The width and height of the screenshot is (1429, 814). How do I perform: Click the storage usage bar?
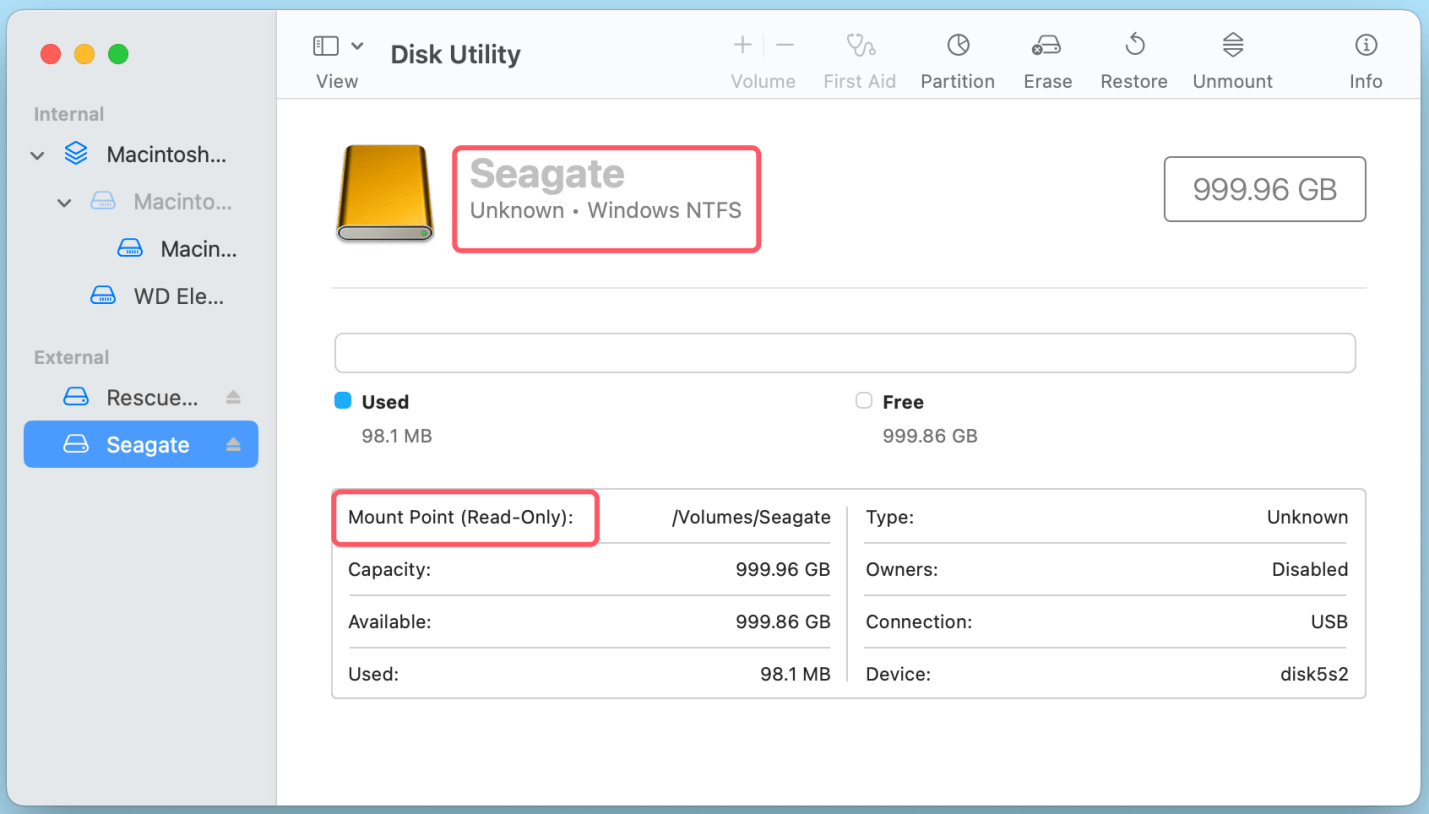[x=845, y=352]
